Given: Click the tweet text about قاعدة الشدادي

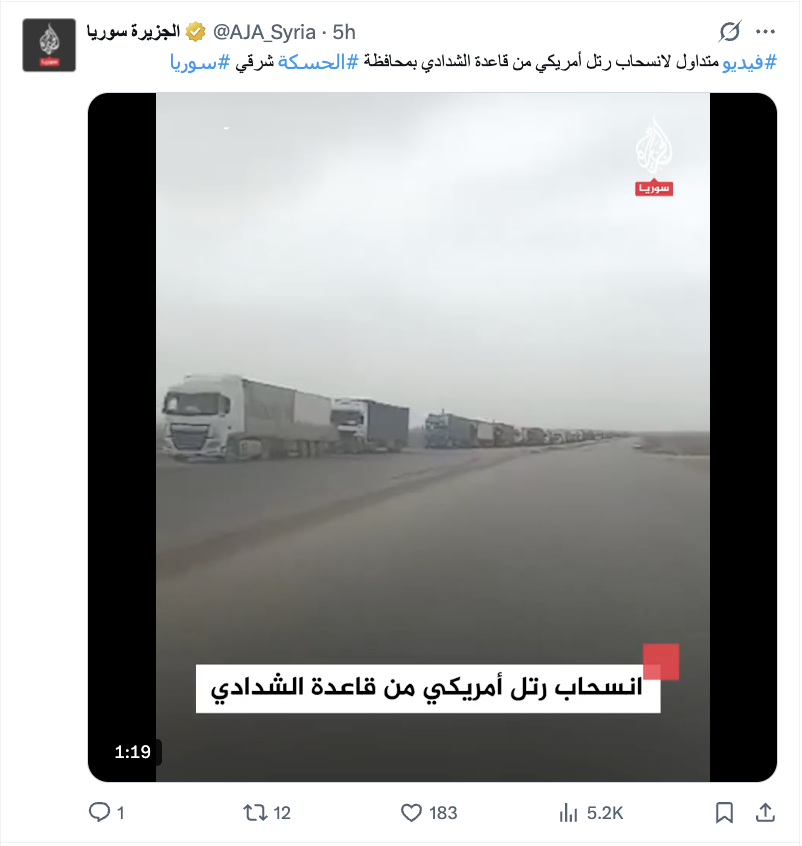Looking at the screenshot, I should point(473,63).
